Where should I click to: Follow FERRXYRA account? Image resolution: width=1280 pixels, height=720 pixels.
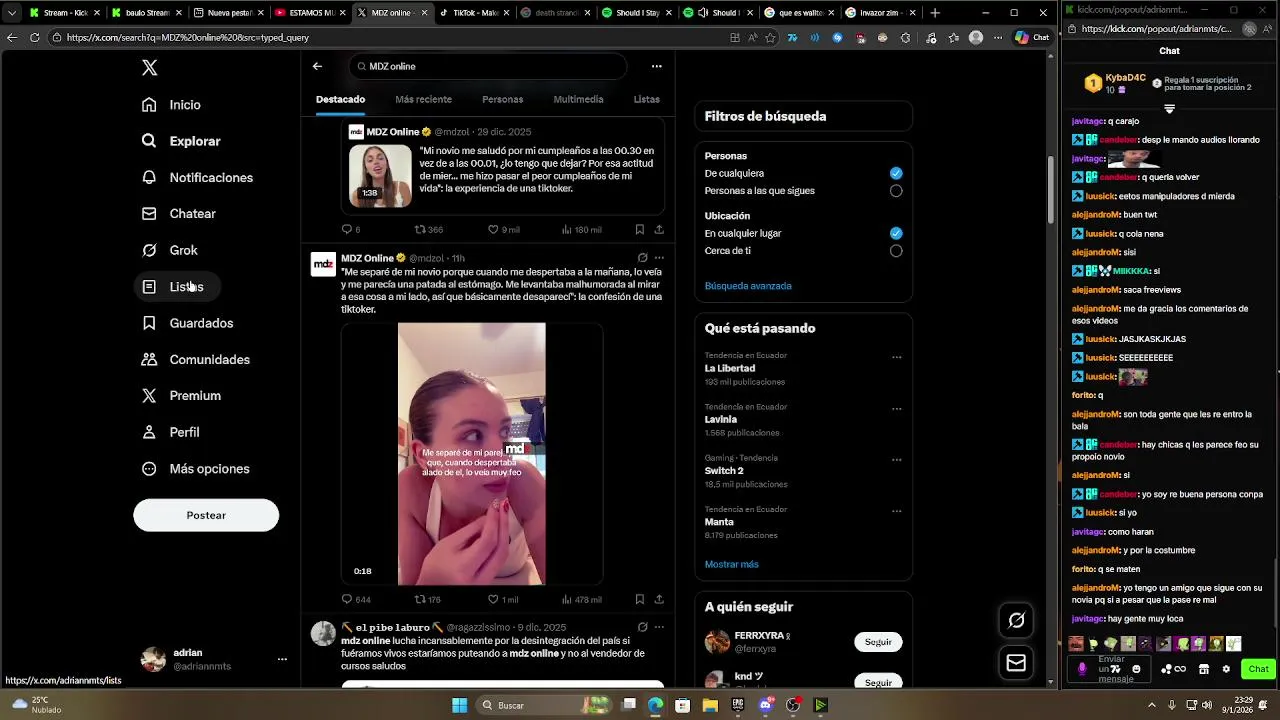(878, 642)
